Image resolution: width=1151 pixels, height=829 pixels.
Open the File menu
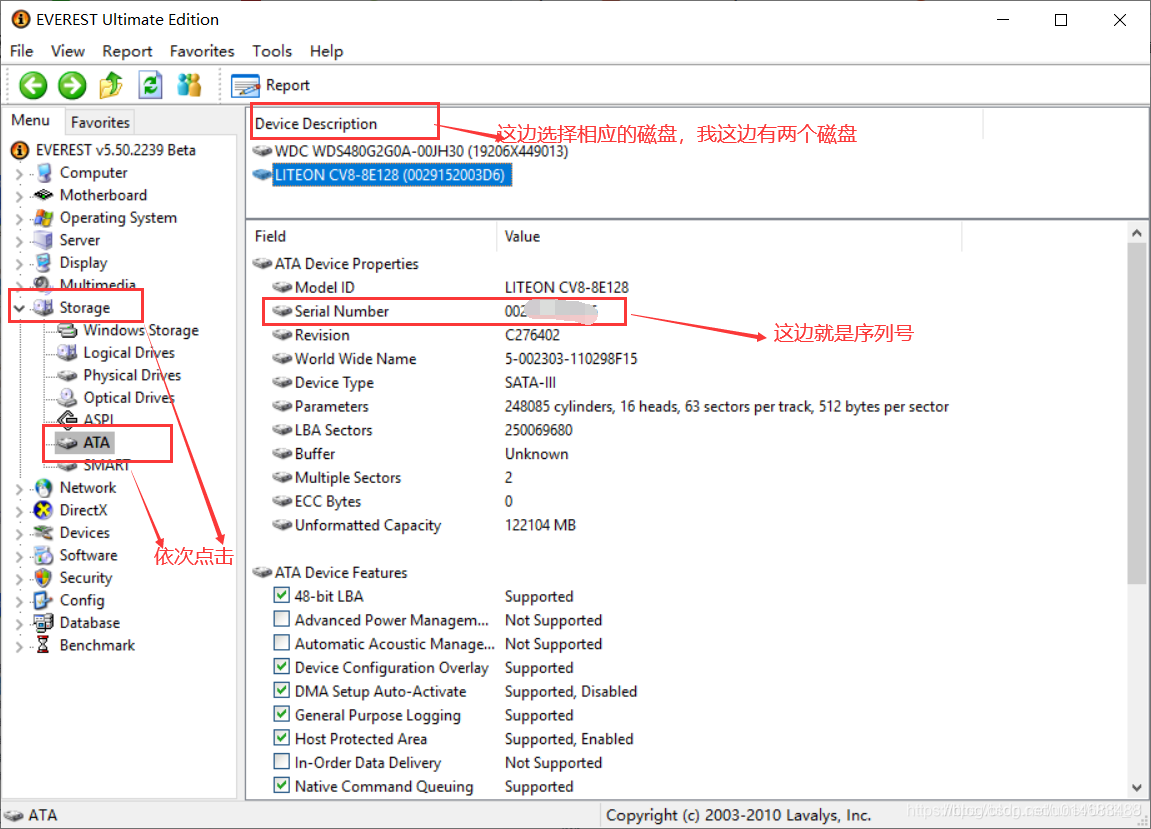point(21,51)
